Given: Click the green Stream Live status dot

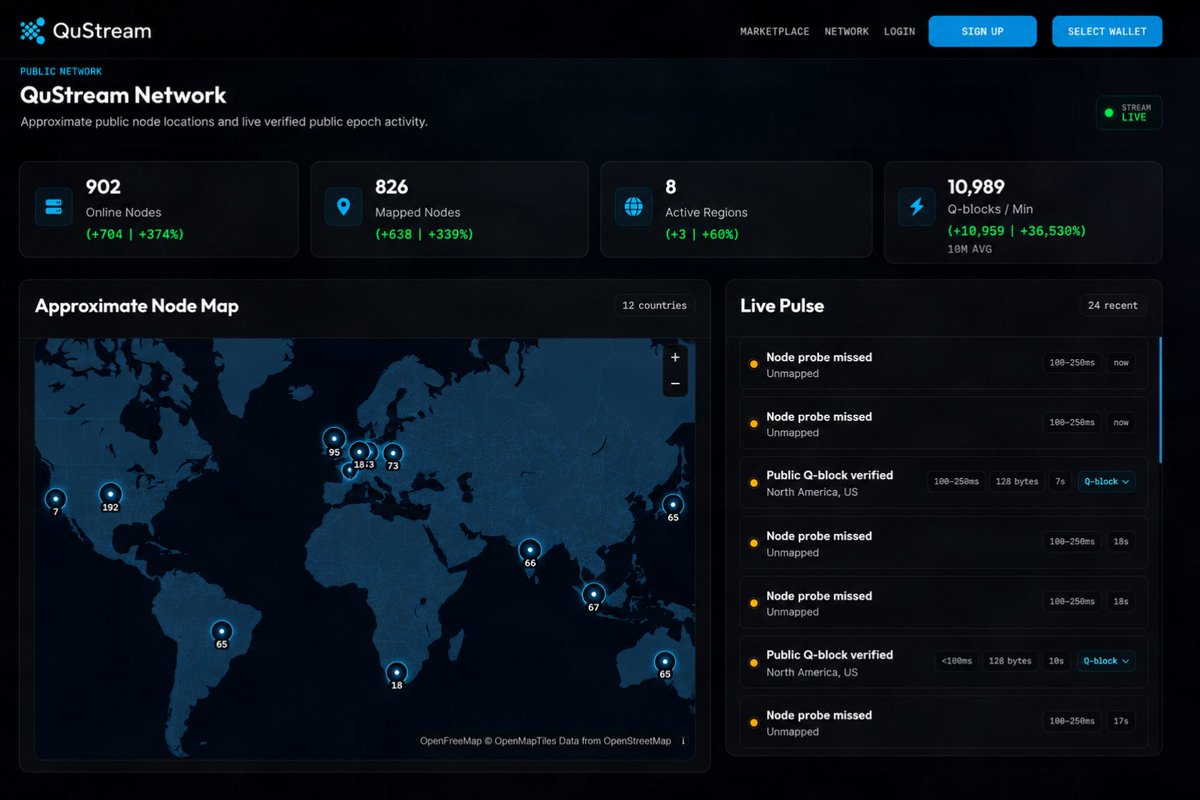Looking at the screenshot, I should click(x=1108, y=113).
